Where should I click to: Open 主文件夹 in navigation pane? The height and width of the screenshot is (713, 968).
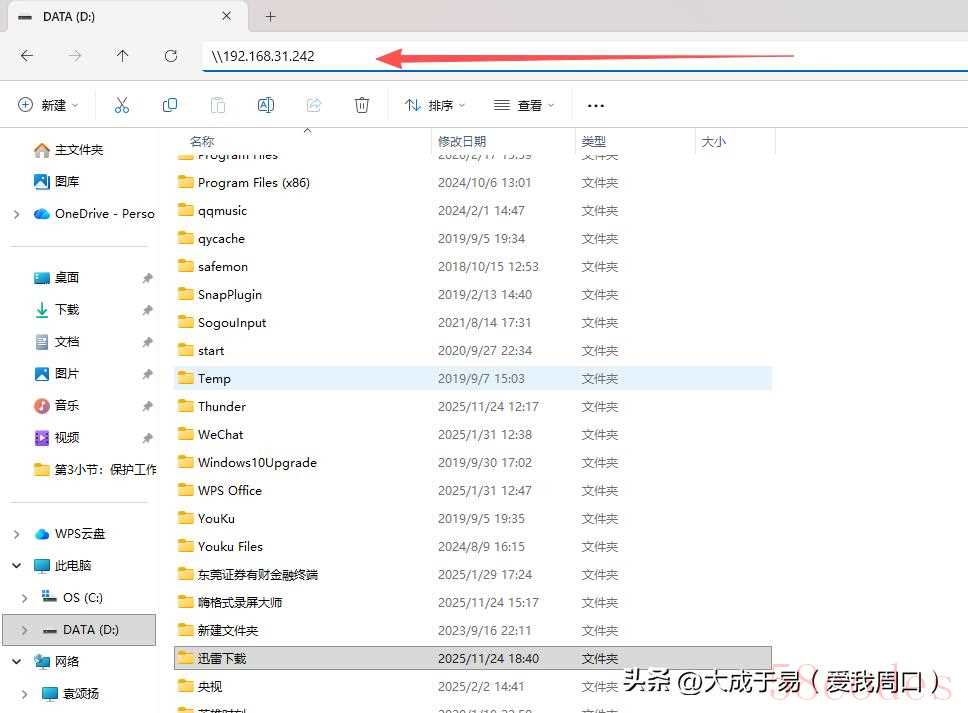click(69, 150)
